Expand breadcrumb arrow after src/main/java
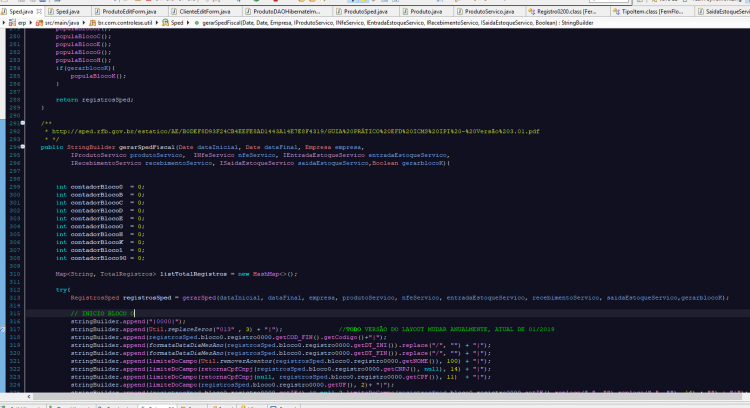Screen dimensions: 750x408 84,22
